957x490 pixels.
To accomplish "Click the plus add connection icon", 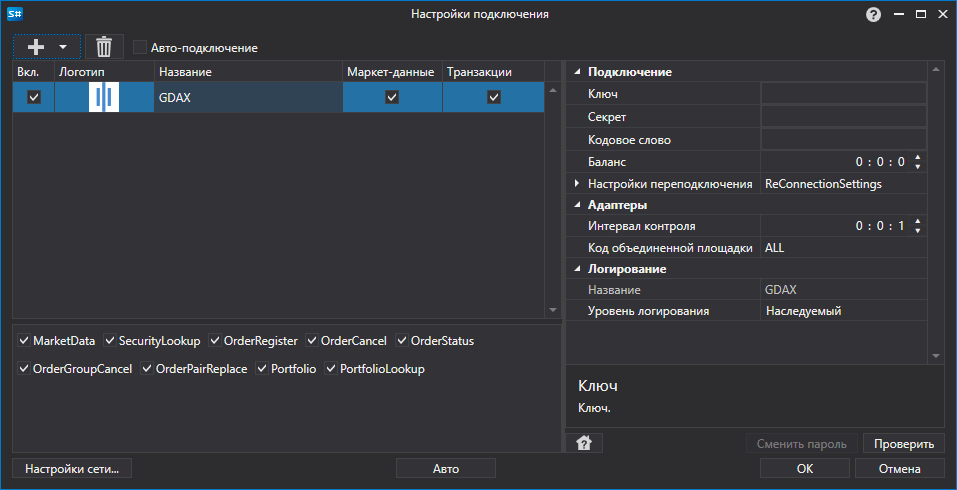I will 37,46.
